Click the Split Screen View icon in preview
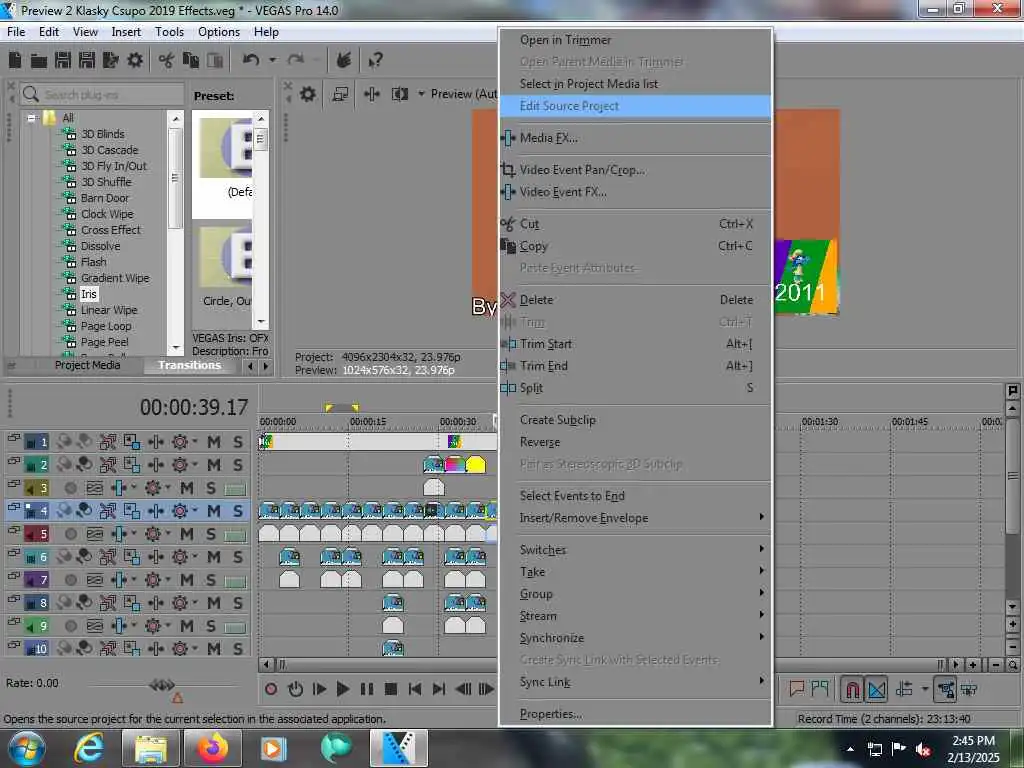This screenshot has height=768, width=1024. (400, 94)
